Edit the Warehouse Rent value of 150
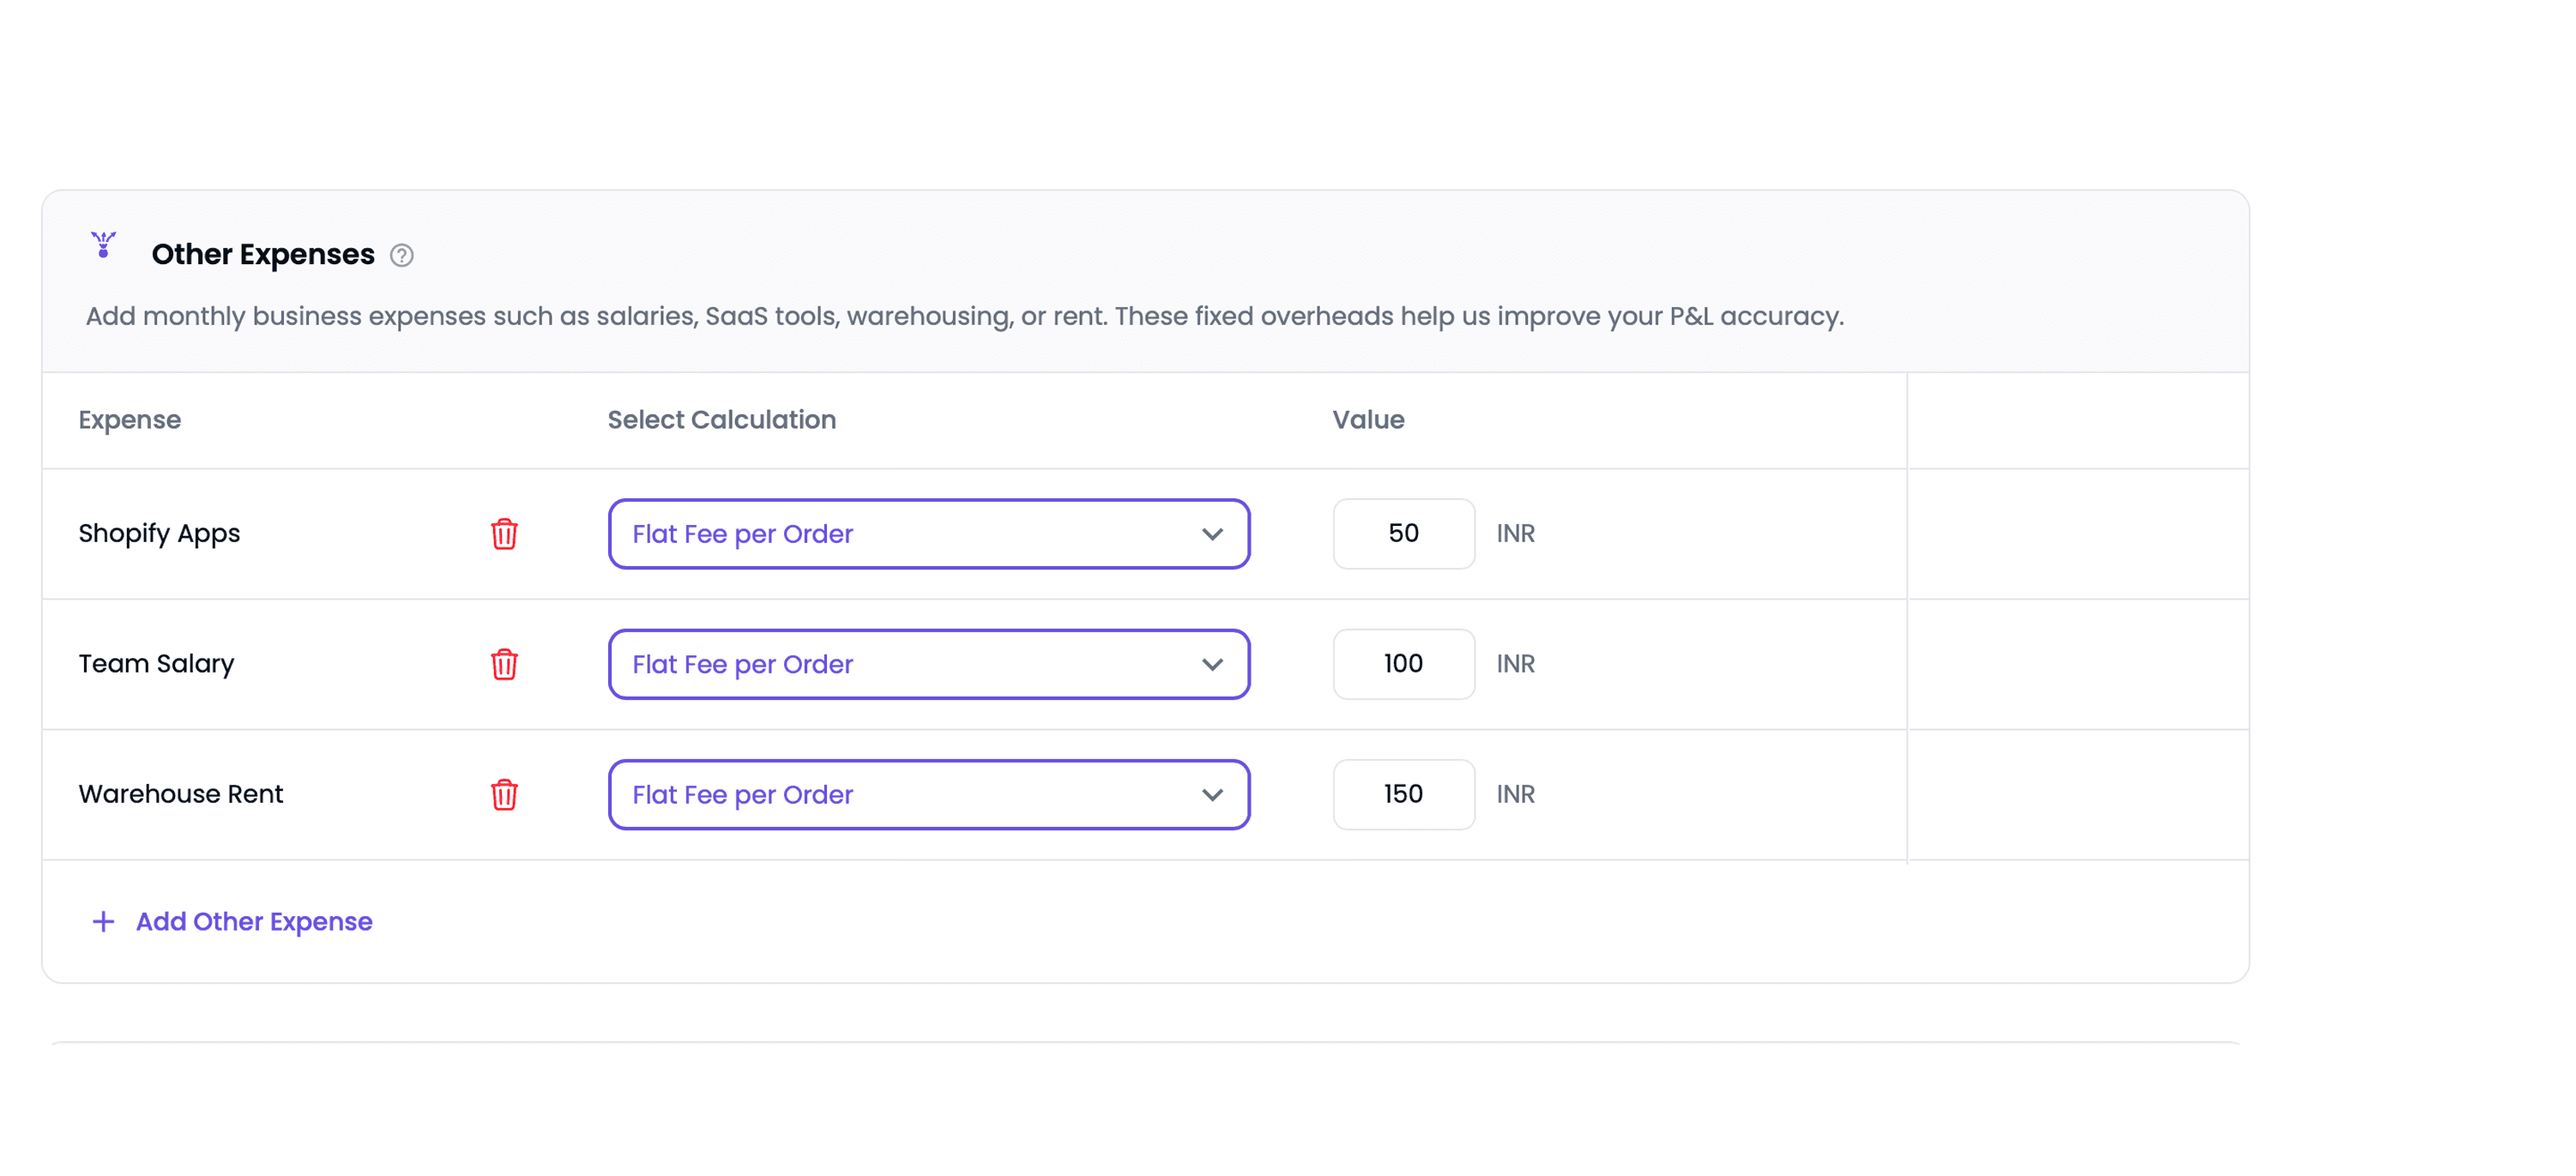The width and height of the screenshot is (2576, 1176). pyautogui.click(x=1403, y=794)
